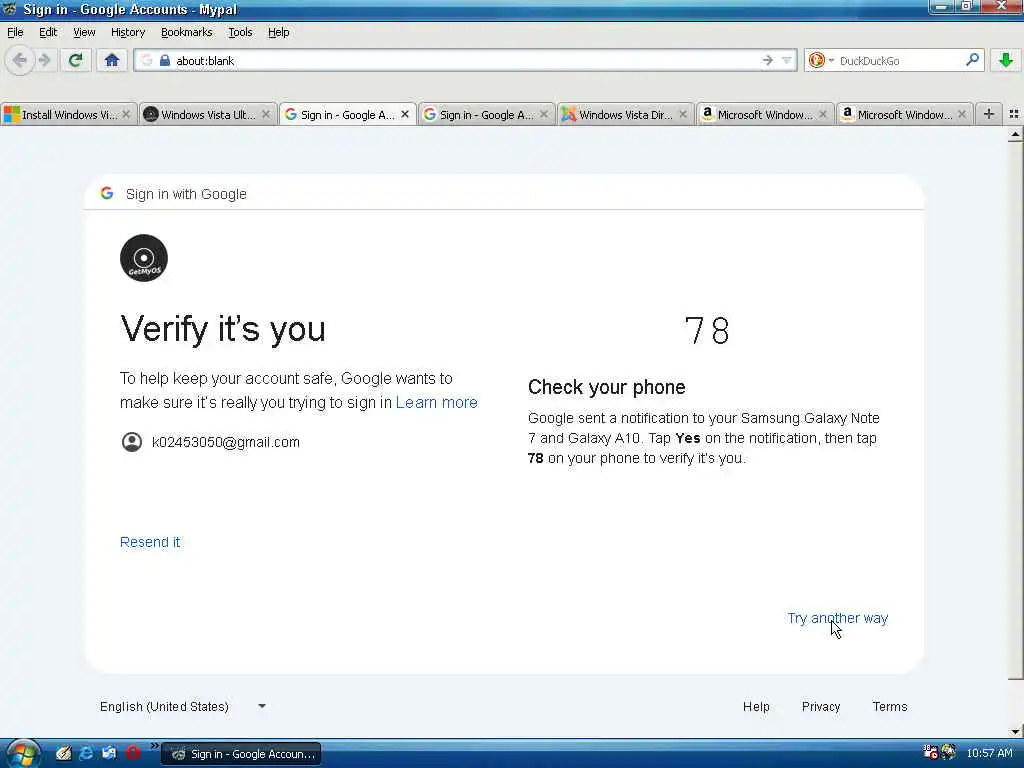Image resolution: width=1024 pixels, height=768 pixels.
Task: Open the Tools menu
Action: (x=240, y=32)
